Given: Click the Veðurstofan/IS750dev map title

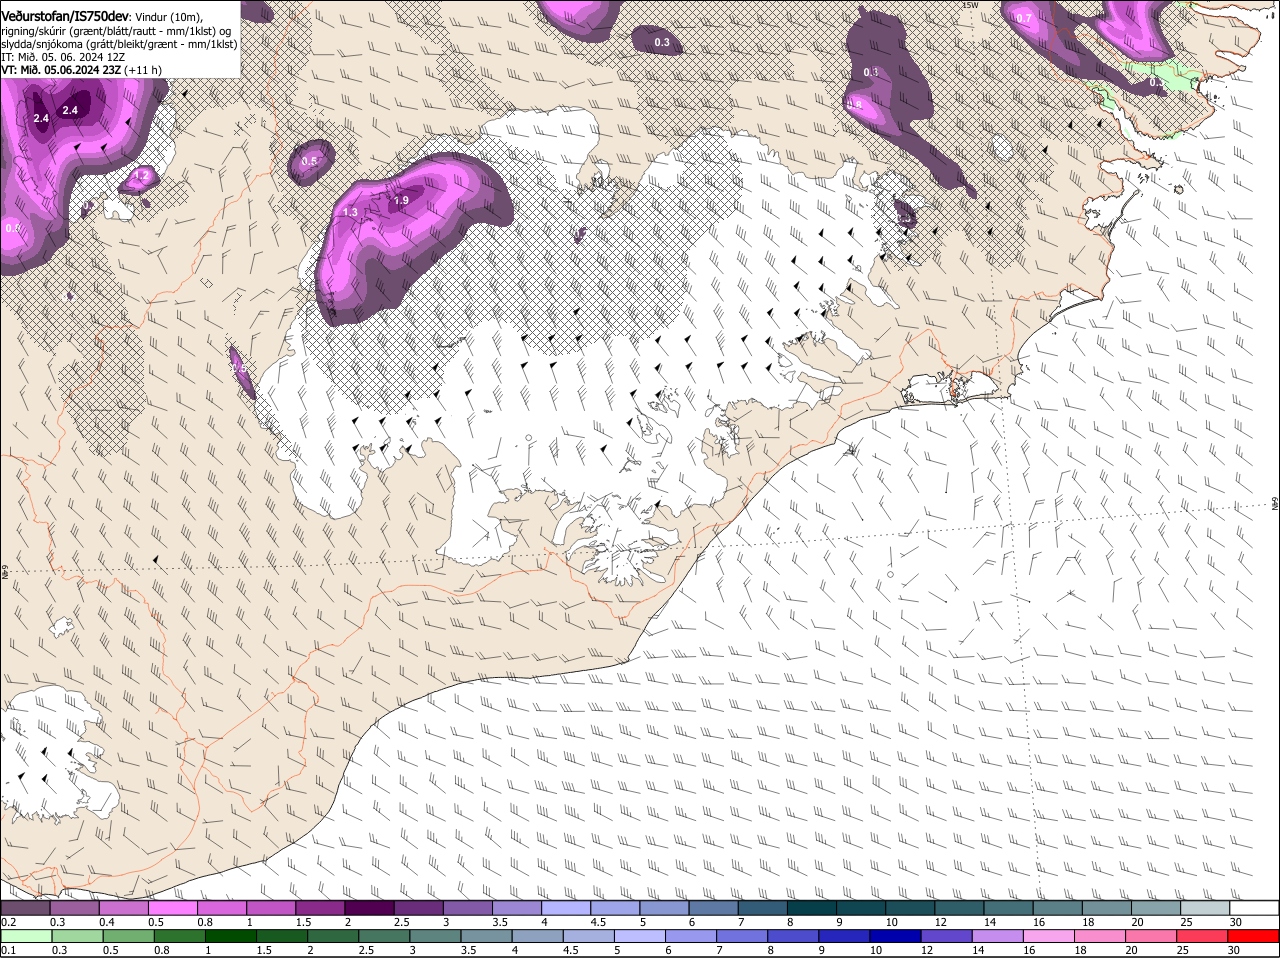Looking at the screenshot, I should 65,15.
